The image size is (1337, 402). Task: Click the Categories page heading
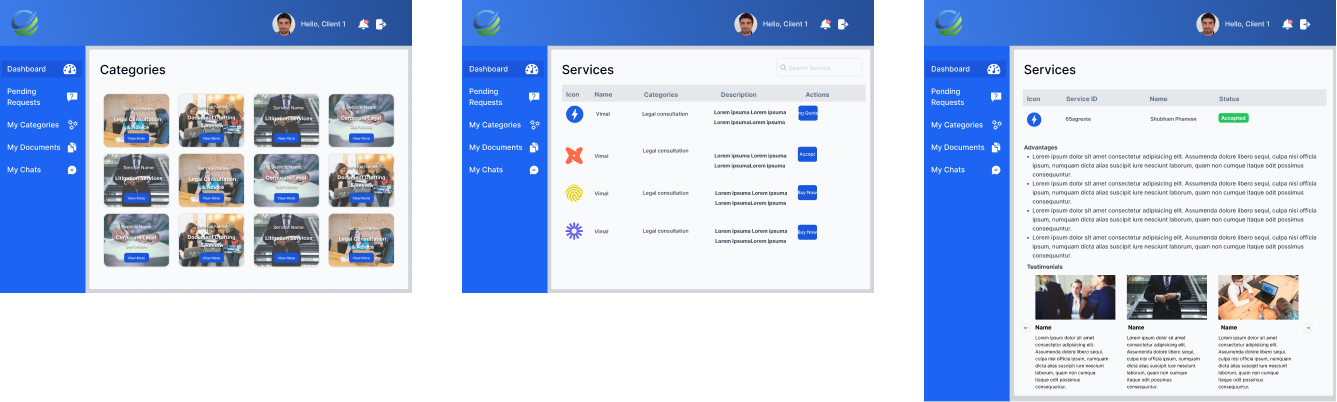[x=133, y=70]
